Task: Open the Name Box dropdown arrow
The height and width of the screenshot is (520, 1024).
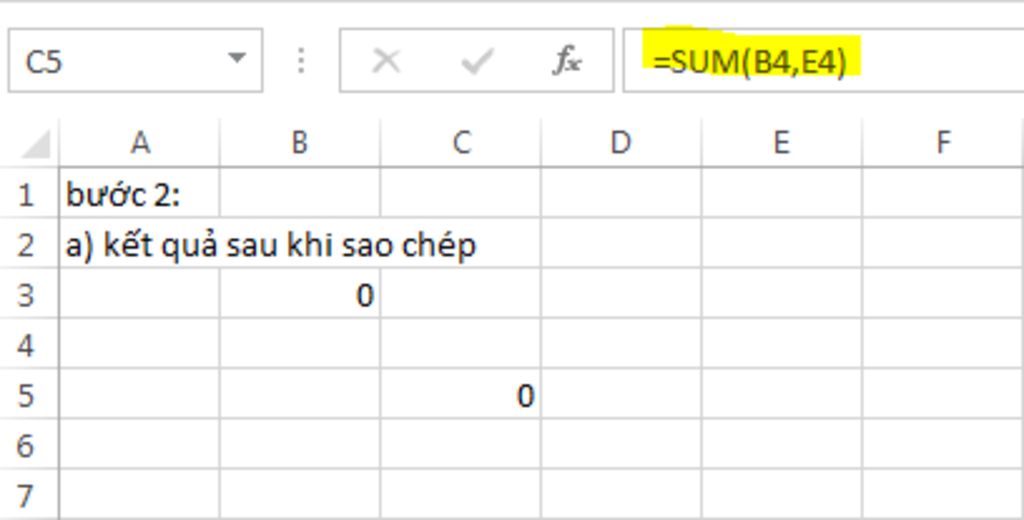Action: pyautogui.click(x=236, y=59)
